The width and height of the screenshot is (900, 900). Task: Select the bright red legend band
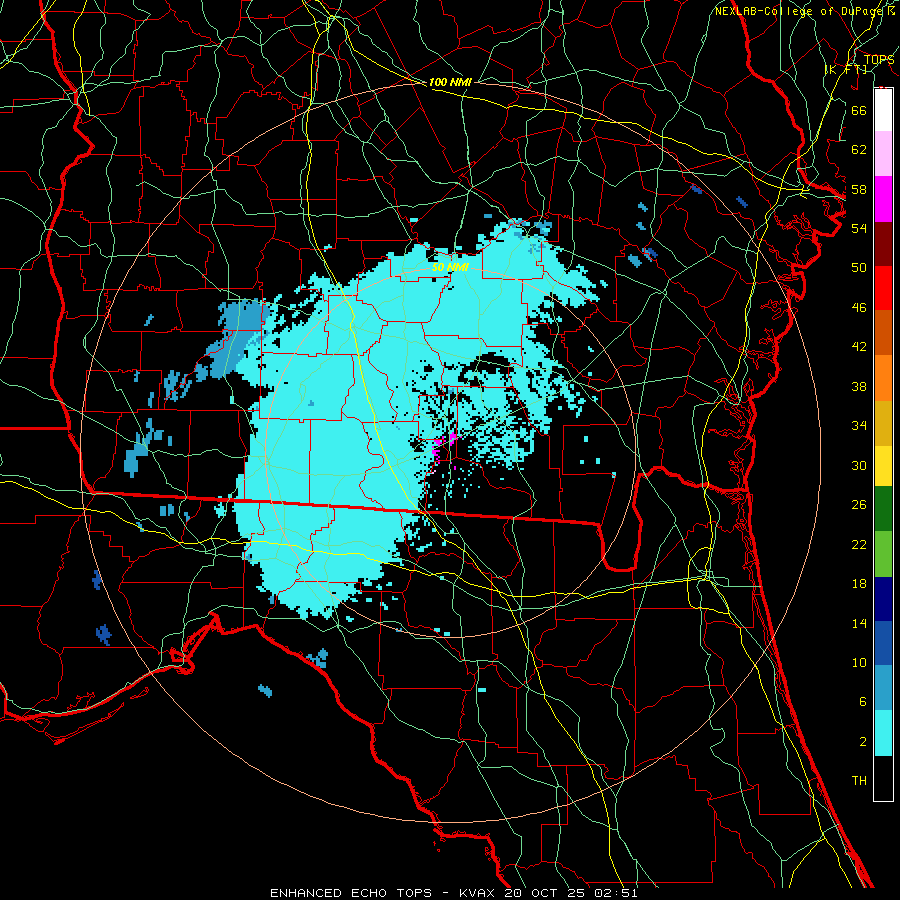tap(883, 288)
